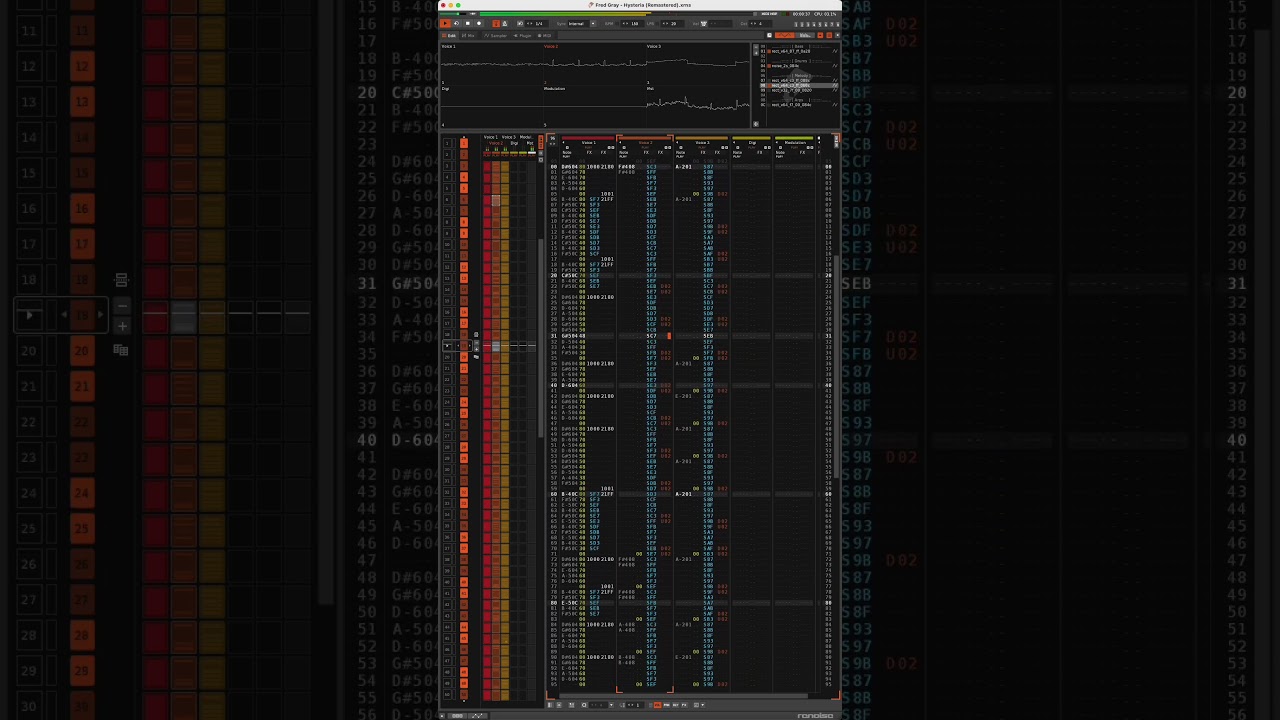Click the LPB value field showing 20
This screenshot has width=1280, height=720.
(x=673, y=23)
